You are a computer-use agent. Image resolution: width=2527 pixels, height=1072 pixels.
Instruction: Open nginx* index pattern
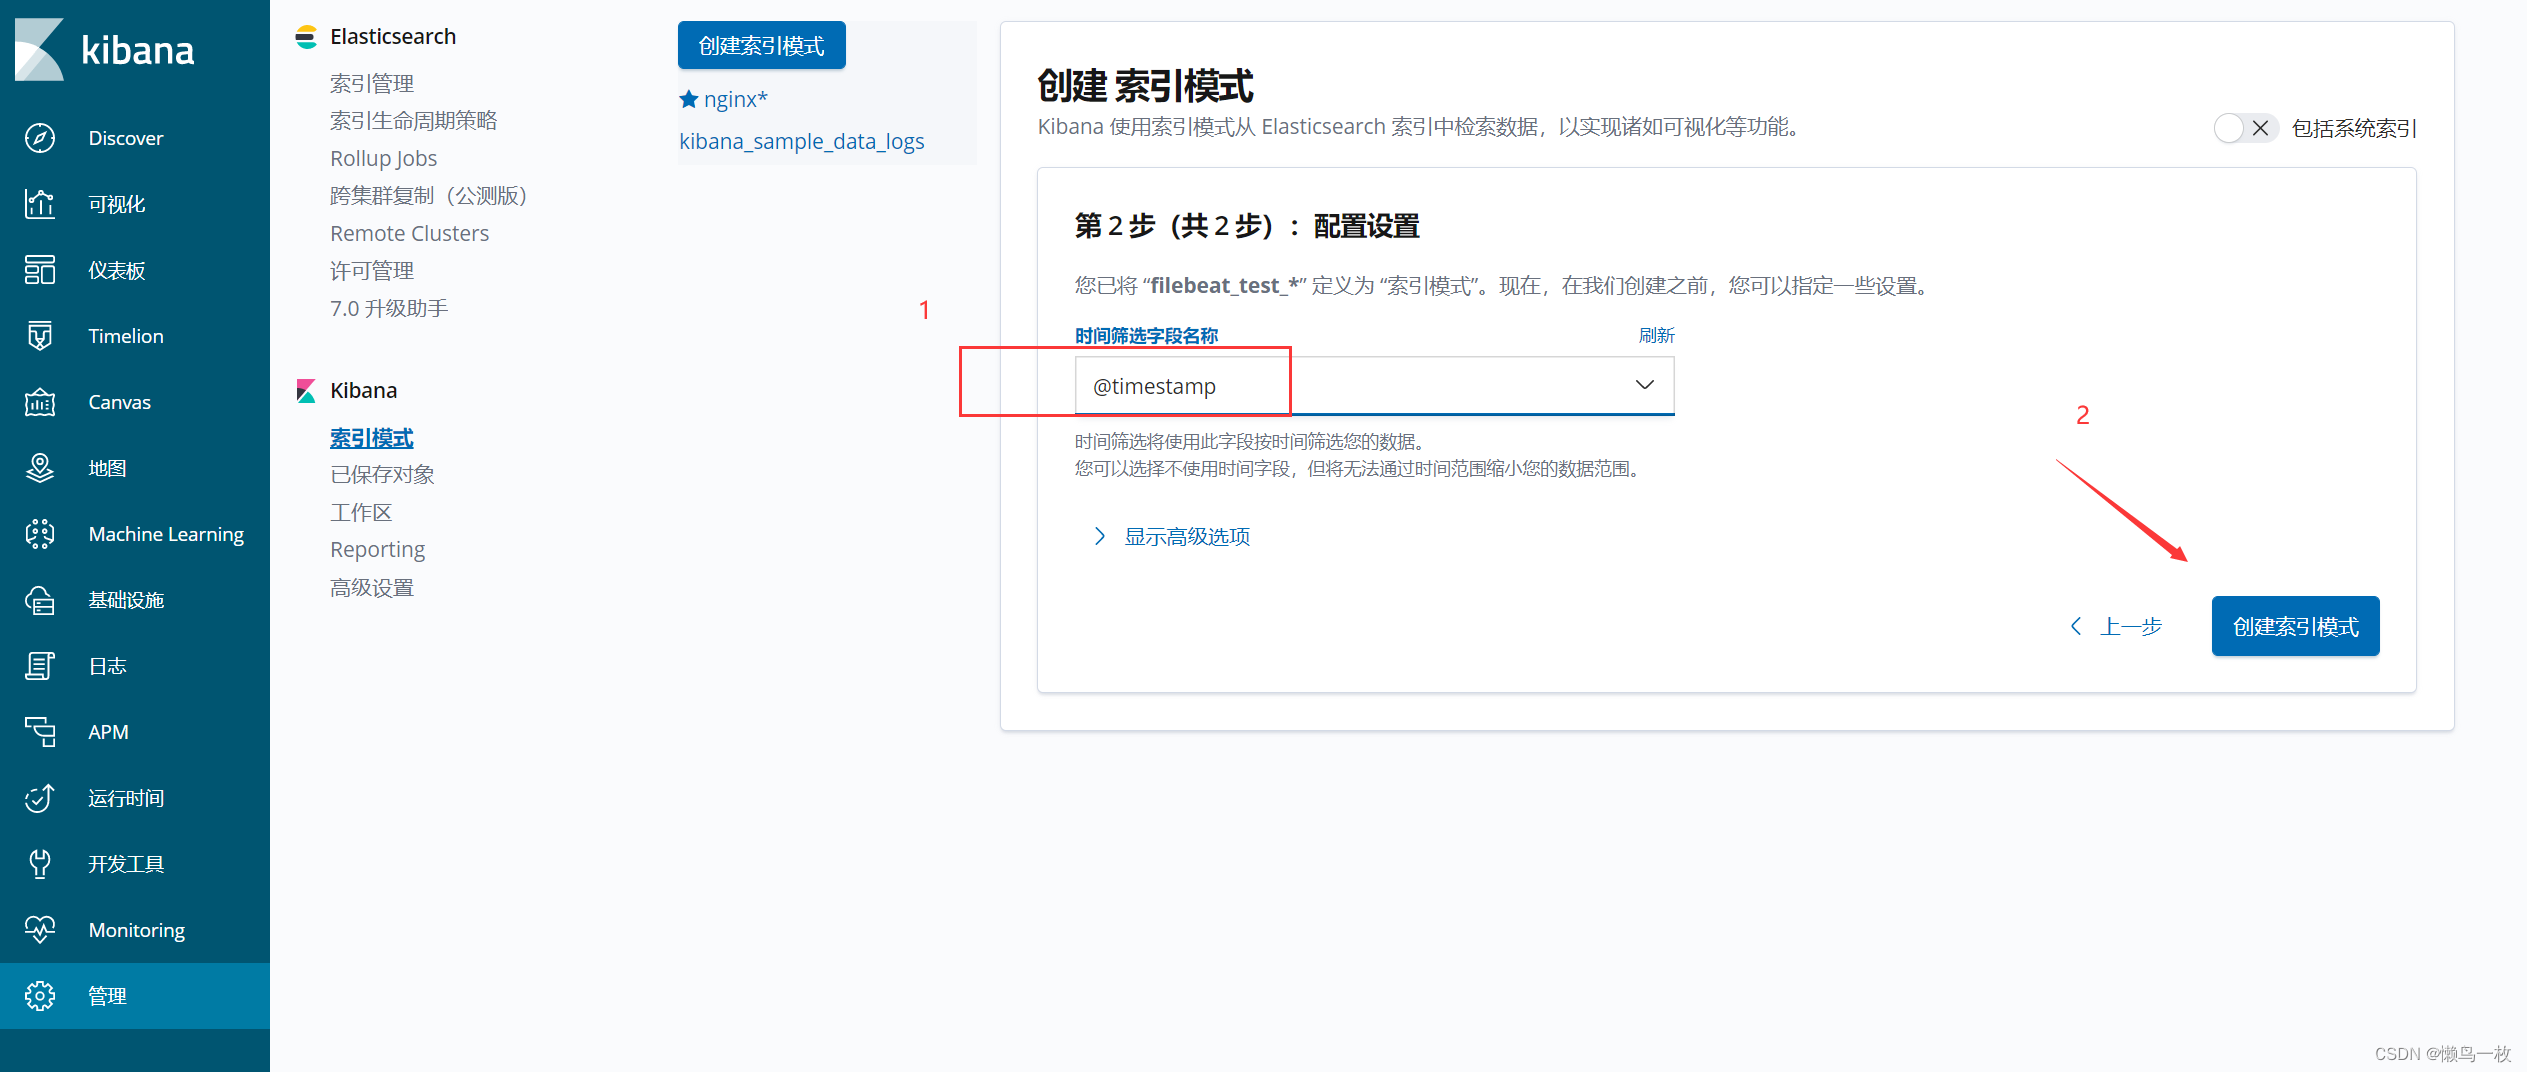(x=736, y=99)
